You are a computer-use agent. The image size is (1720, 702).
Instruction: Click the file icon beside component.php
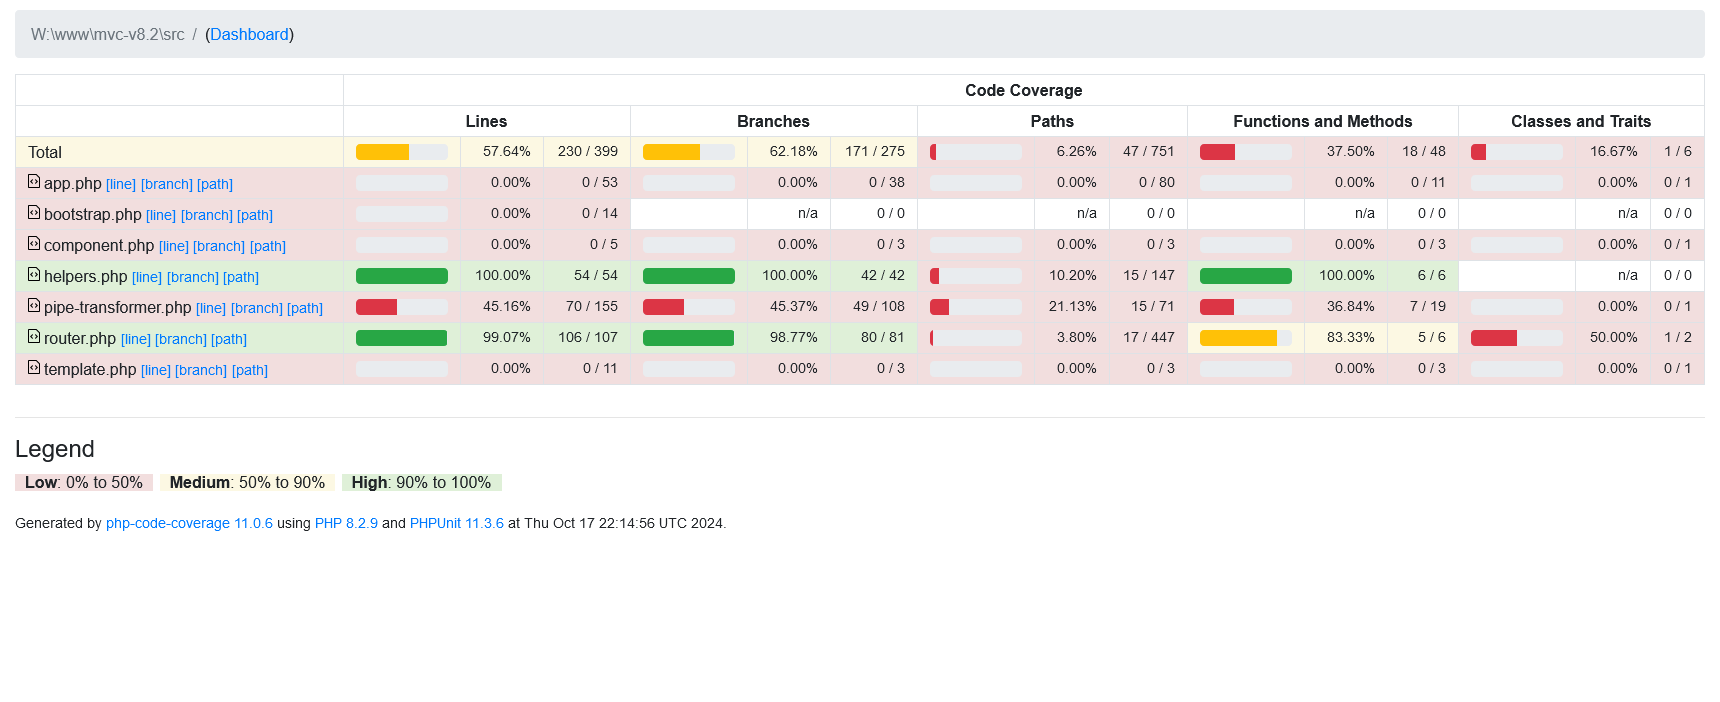click(x=34, y=244)
